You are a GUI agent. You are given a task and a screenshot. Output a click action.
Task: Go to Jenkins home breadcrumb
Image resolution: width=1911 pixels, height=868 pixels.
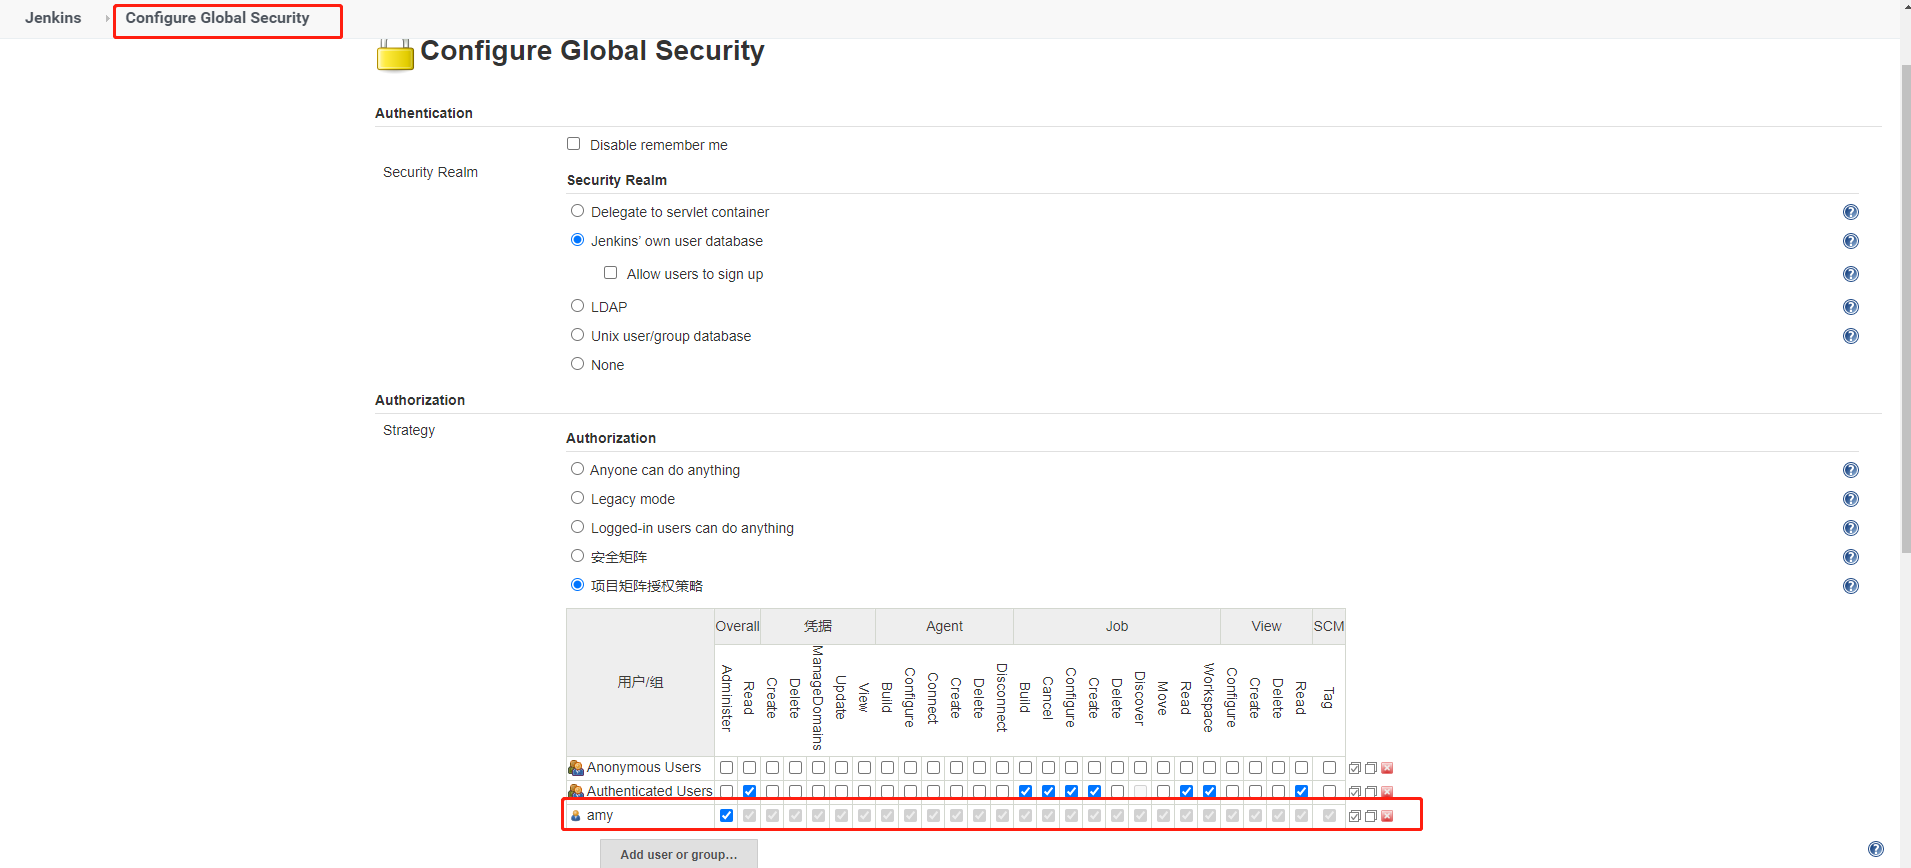click(x=53, y=18)
